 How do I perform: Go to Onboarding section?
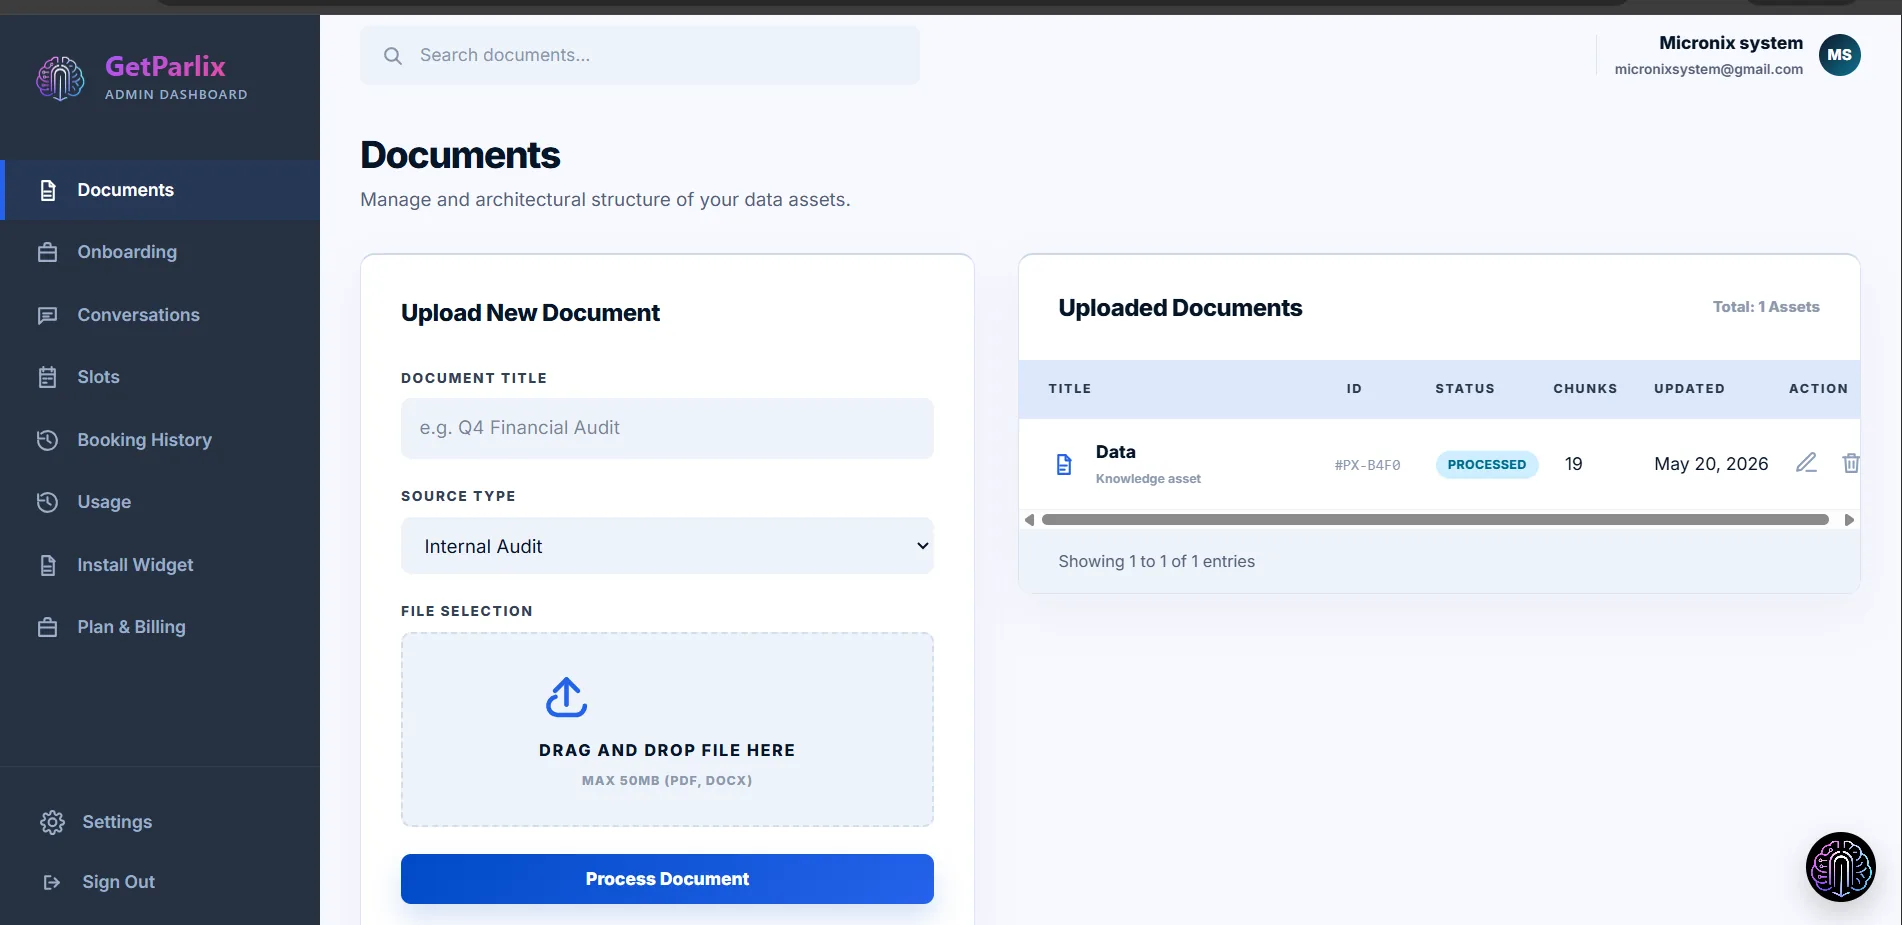[x=160, y=252]
